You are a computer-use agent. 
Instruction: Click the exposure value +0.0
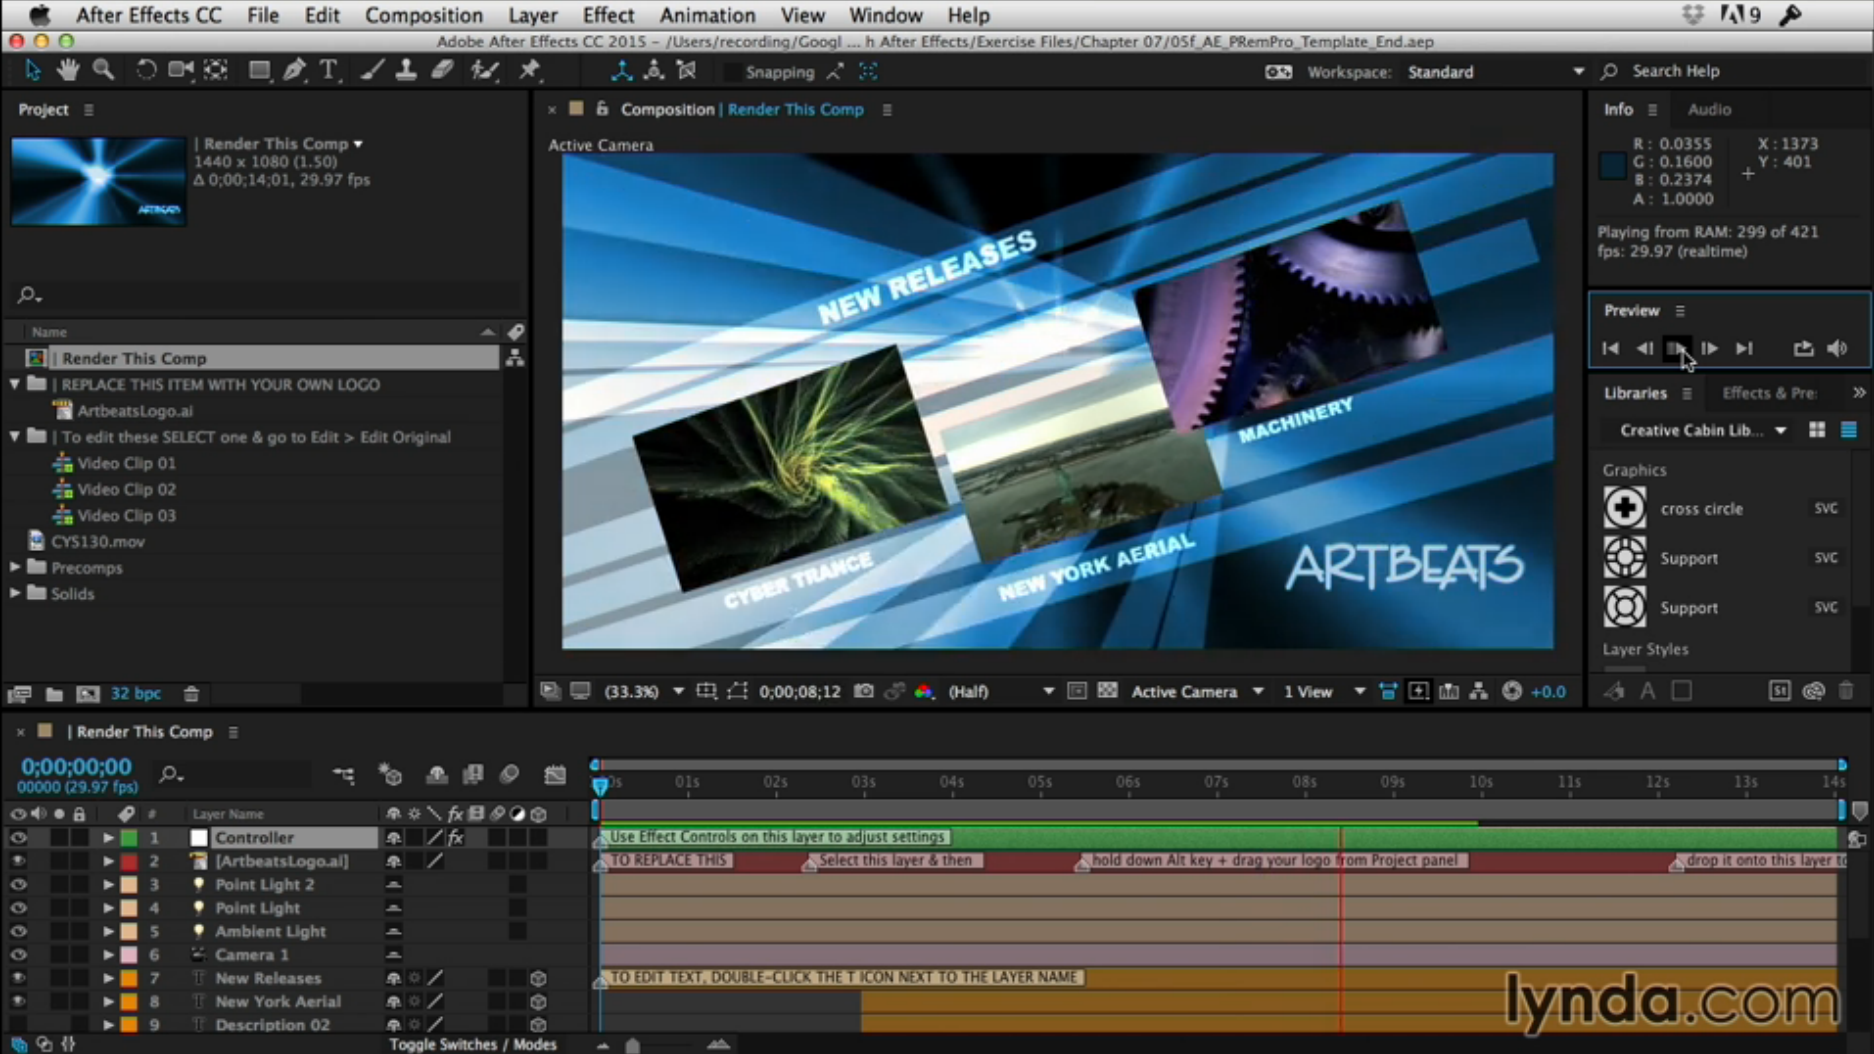click(x=1548, y=691)
